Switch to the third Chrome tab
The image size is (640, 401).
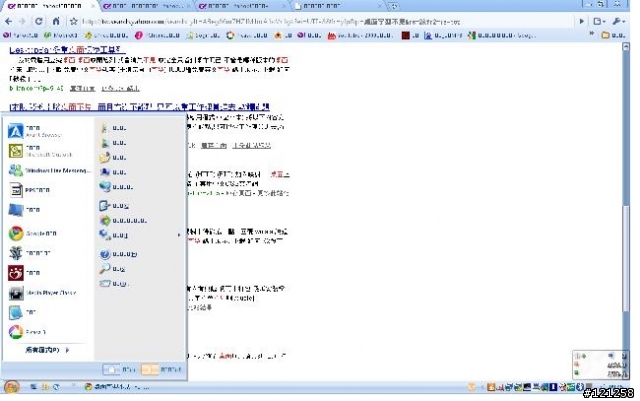coord(243,6)
